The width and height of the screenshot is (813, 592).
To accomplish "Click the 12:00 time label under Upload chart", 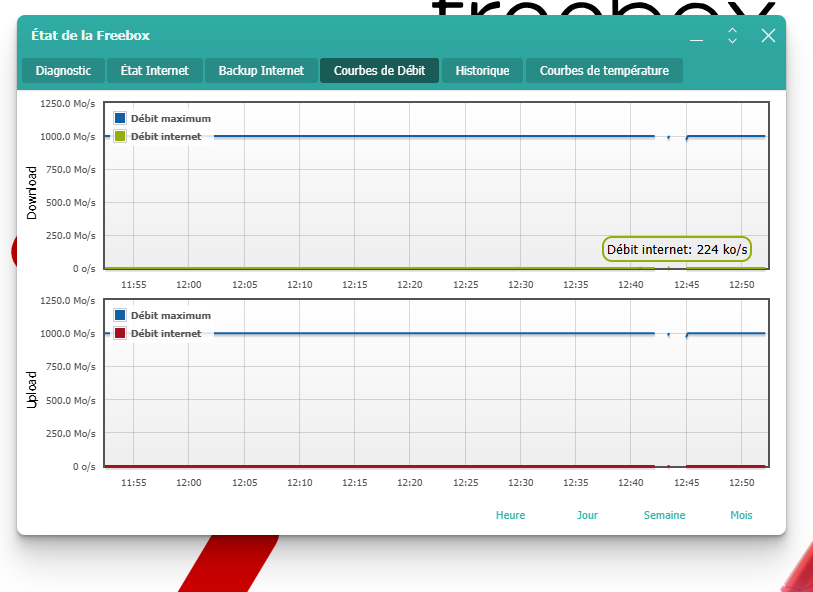I will [x=189, y=483].
